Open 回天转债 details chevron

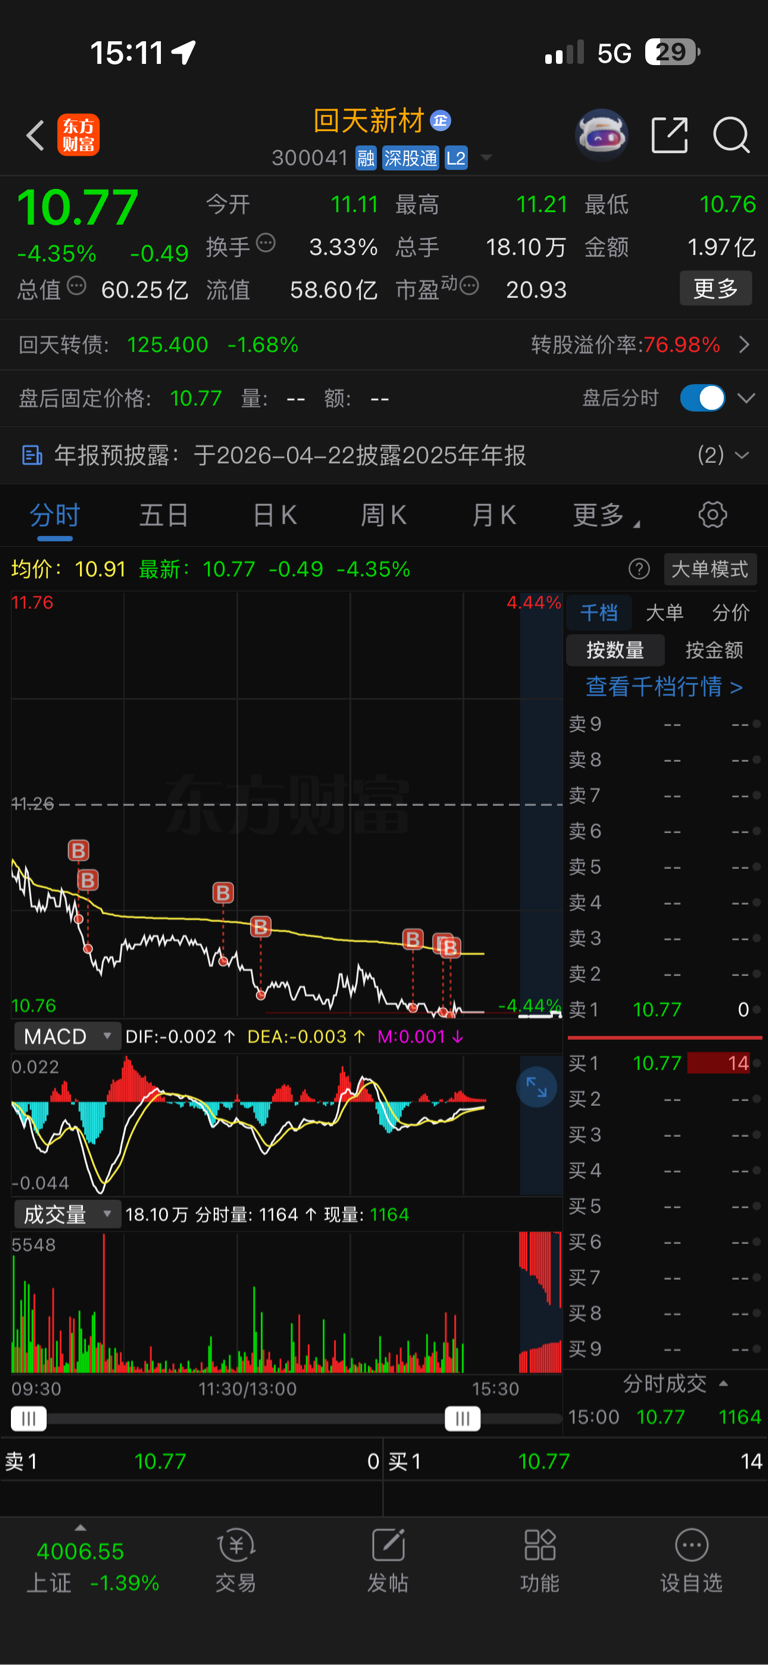[745, 345]
